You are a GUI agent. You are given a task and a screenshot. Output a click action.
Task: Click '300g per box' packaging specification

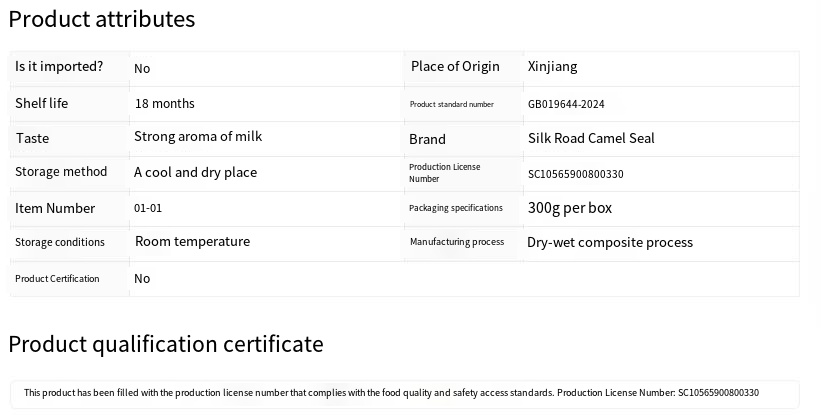[x=569, y=208]
